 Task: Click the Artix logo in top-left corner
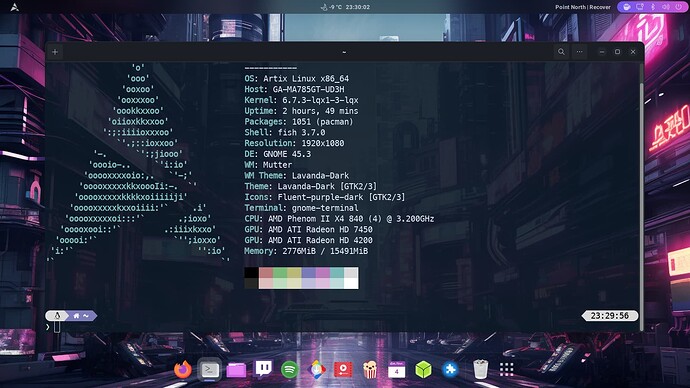point(15,7)
